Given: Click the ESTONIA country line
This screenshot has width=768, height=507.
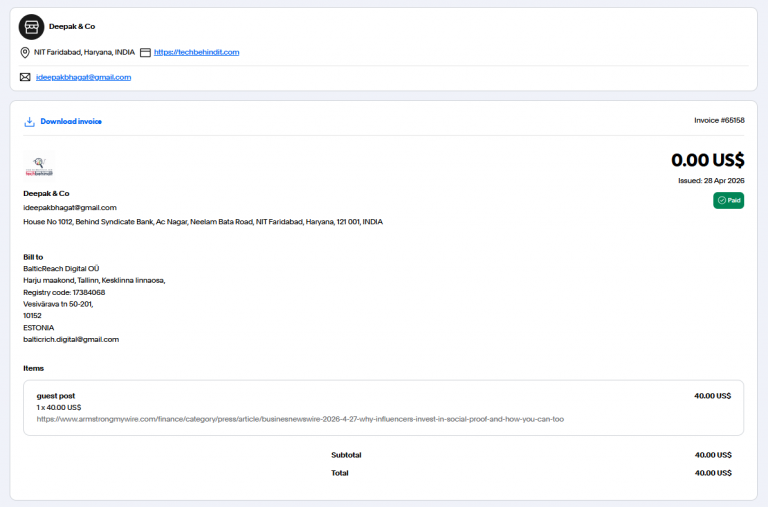Looking at the screenshot, I should (x=39, y=328).
